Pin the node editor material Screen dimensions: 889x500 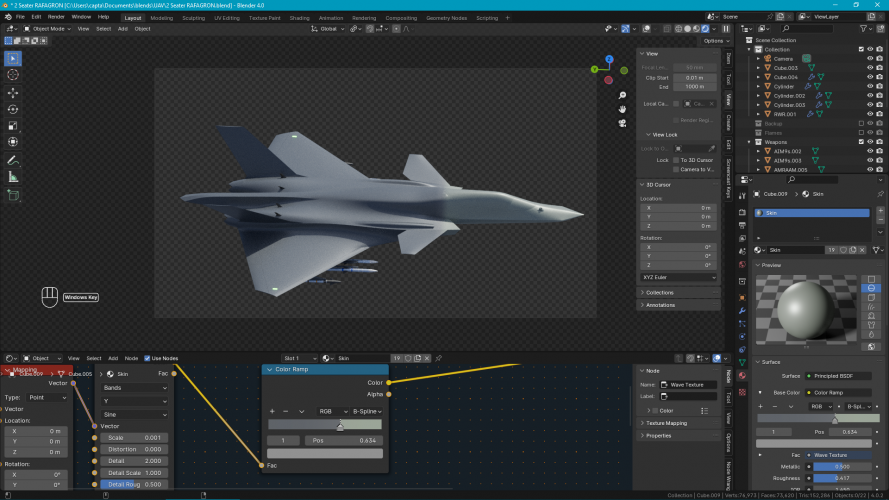439,358
